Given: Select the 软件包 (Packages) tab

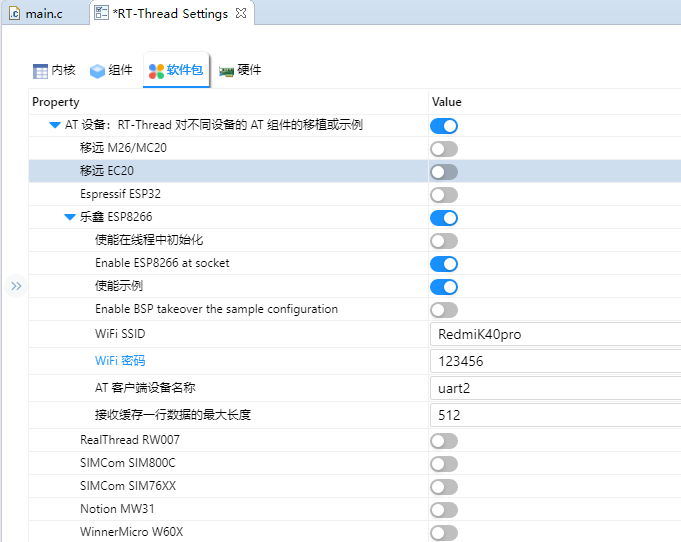Looking at the screenshot, I should pyautogui.click(x=176, y=70).
